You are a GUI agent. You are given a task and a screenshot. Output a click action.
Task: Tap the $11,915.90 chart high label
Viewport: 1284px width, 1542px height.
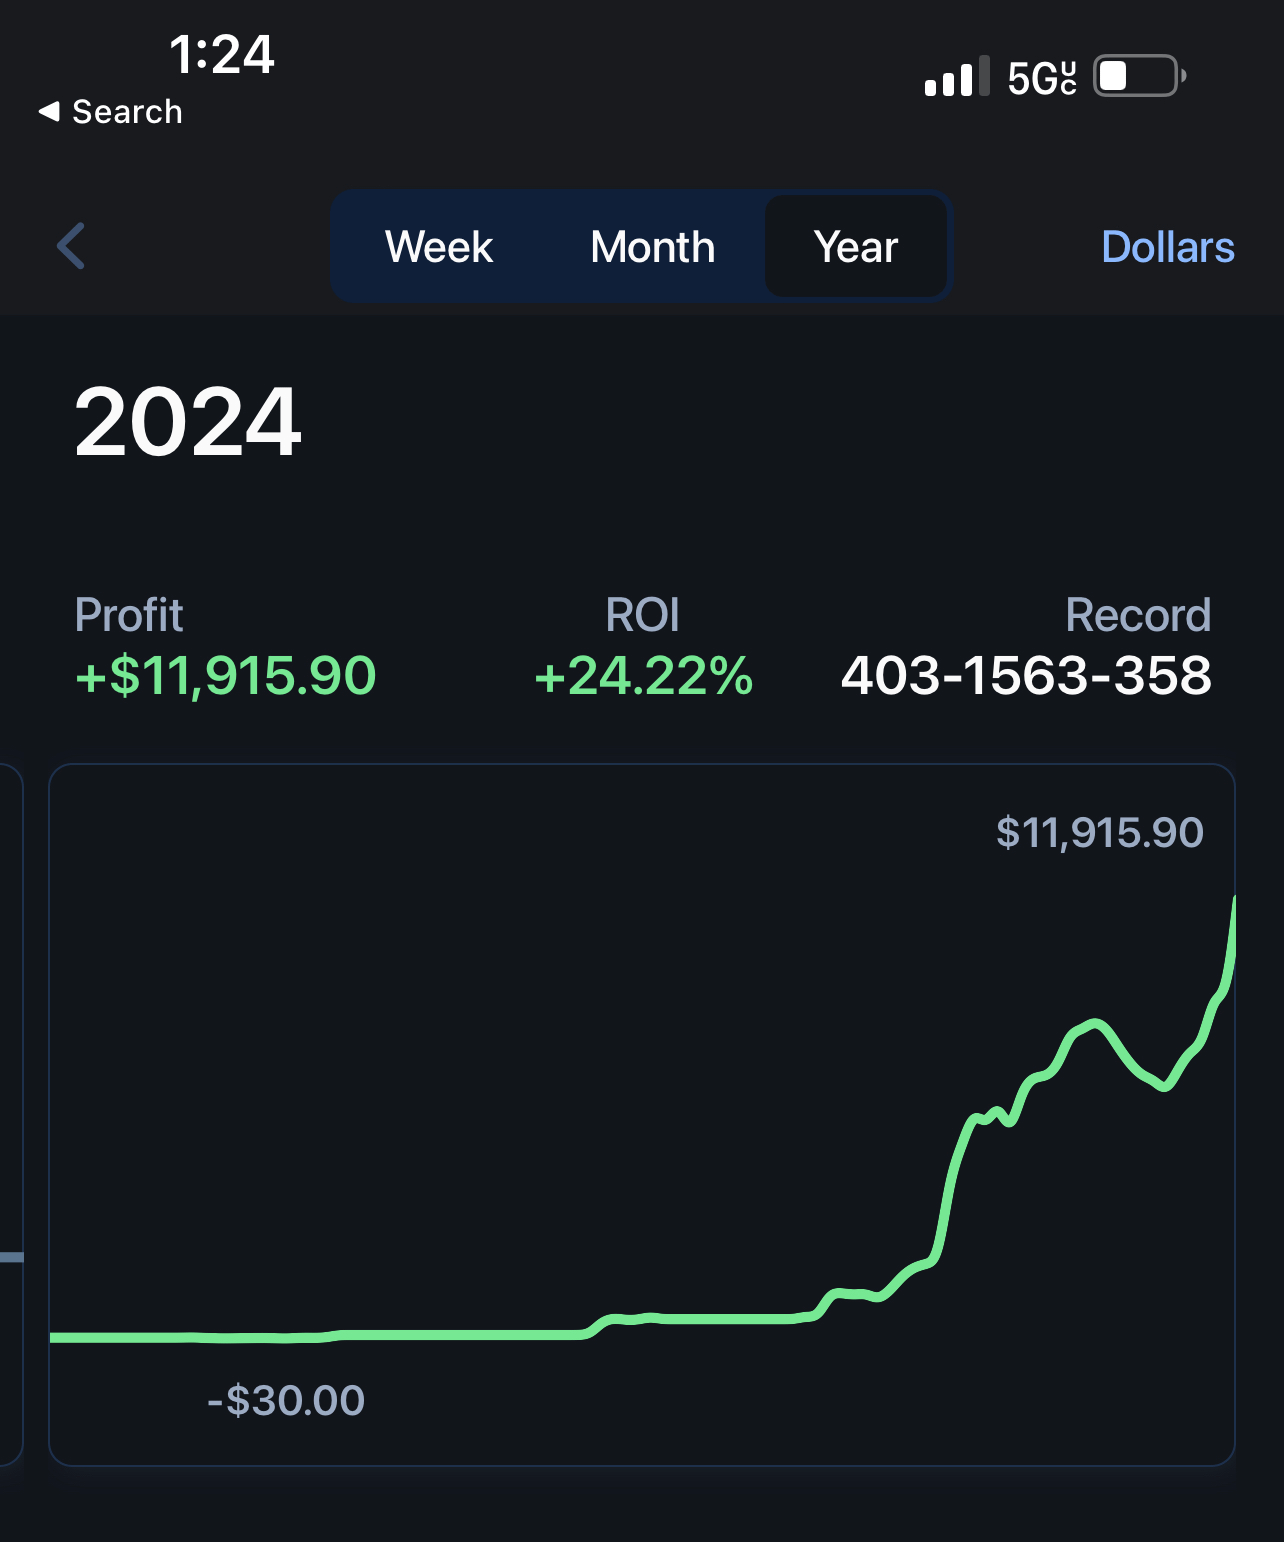point(1099,832)
